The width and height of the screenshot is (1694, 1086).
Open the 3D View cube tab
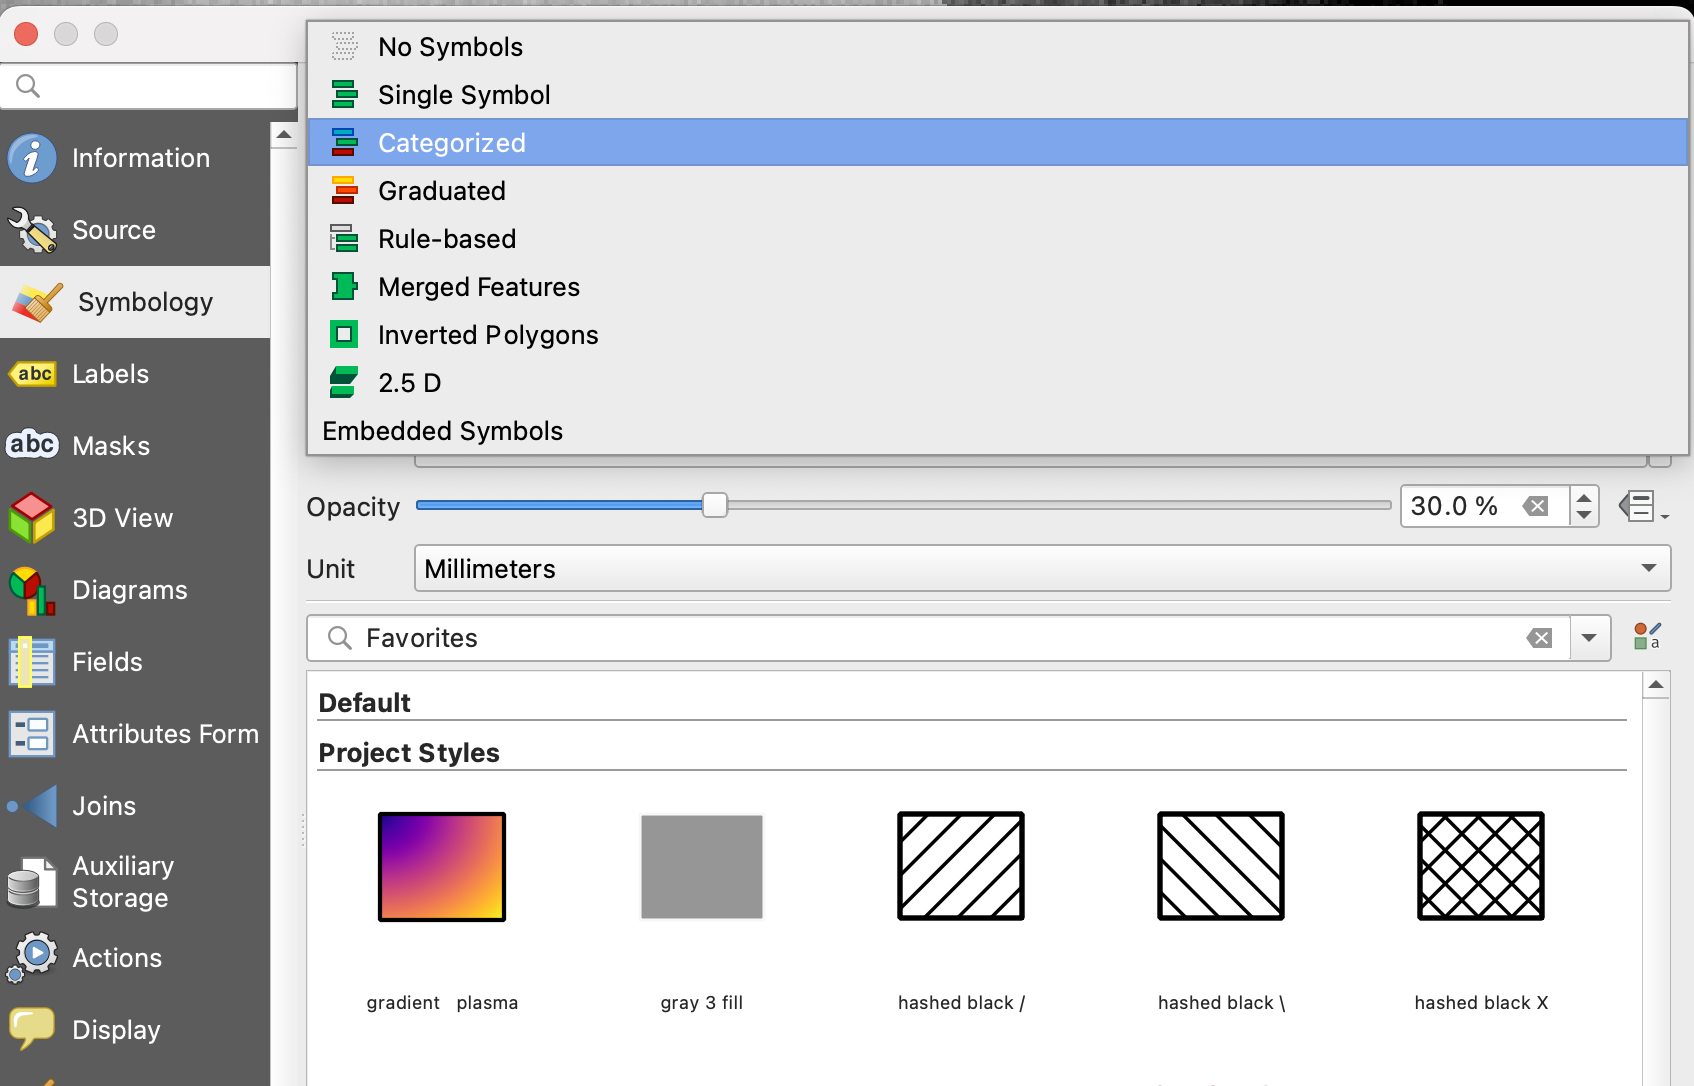pyautogui.click(x=135, y=518)
